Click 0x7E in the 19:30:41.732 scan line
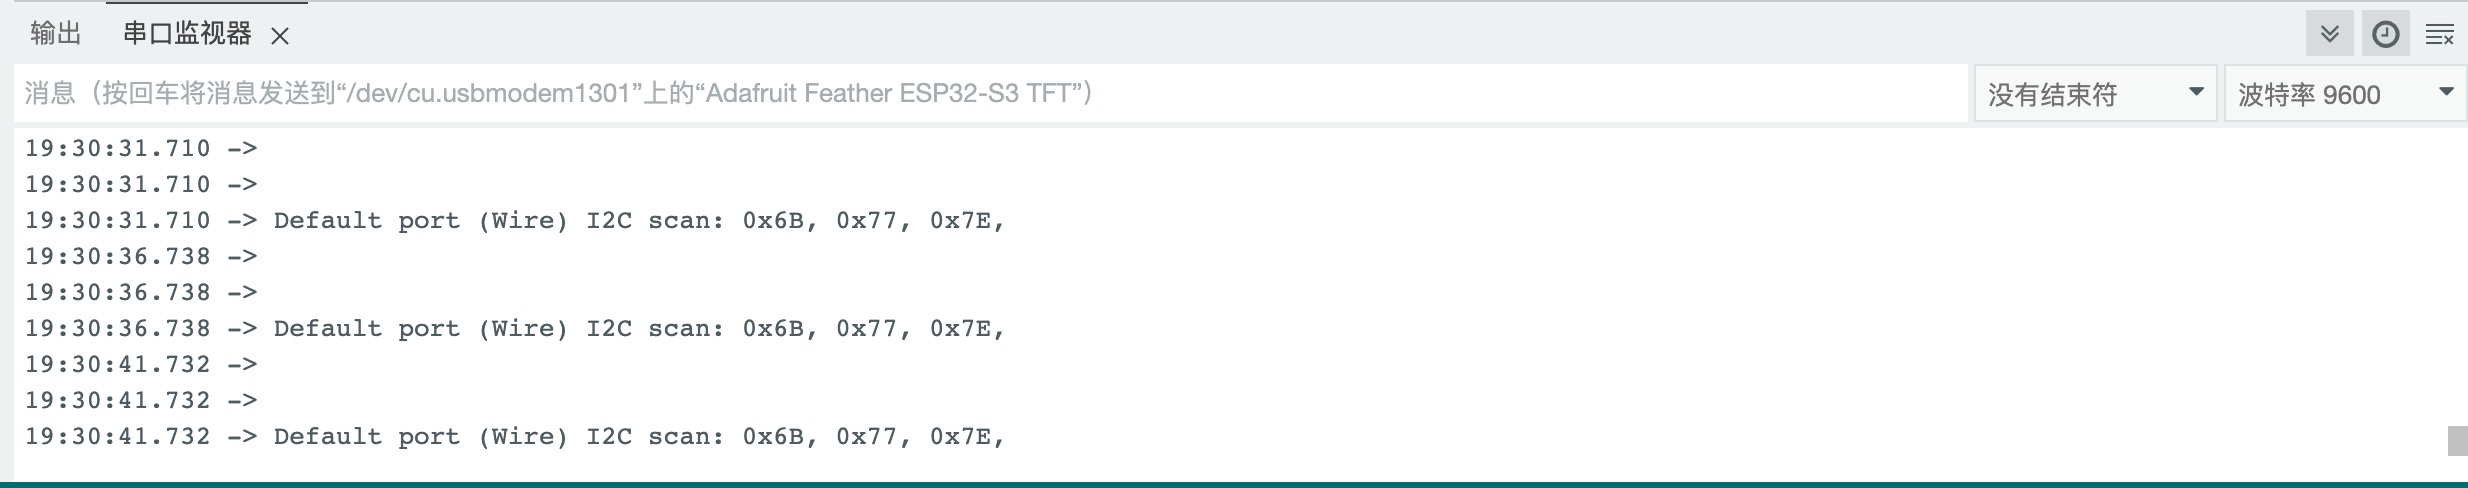Screen dimensions: 2468x488 pyautogui.click(x=960, y=436)
